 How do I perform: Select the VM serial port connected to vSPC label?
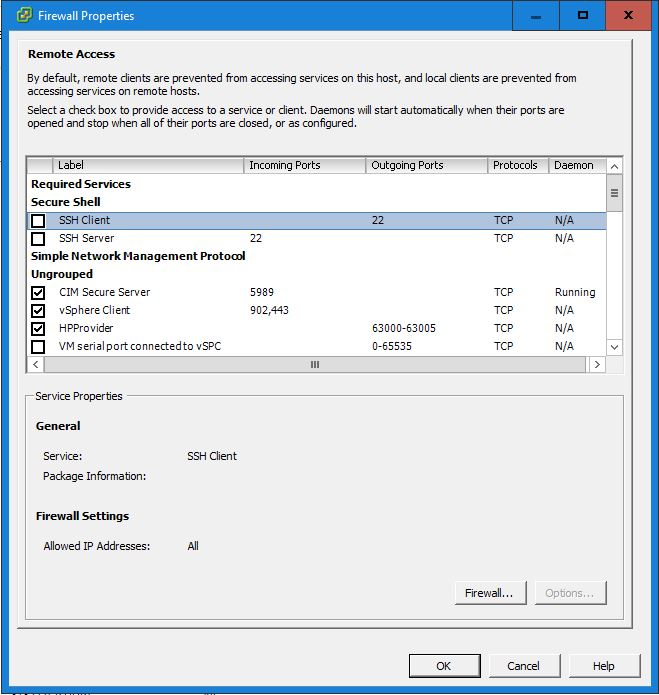[140, 346]
